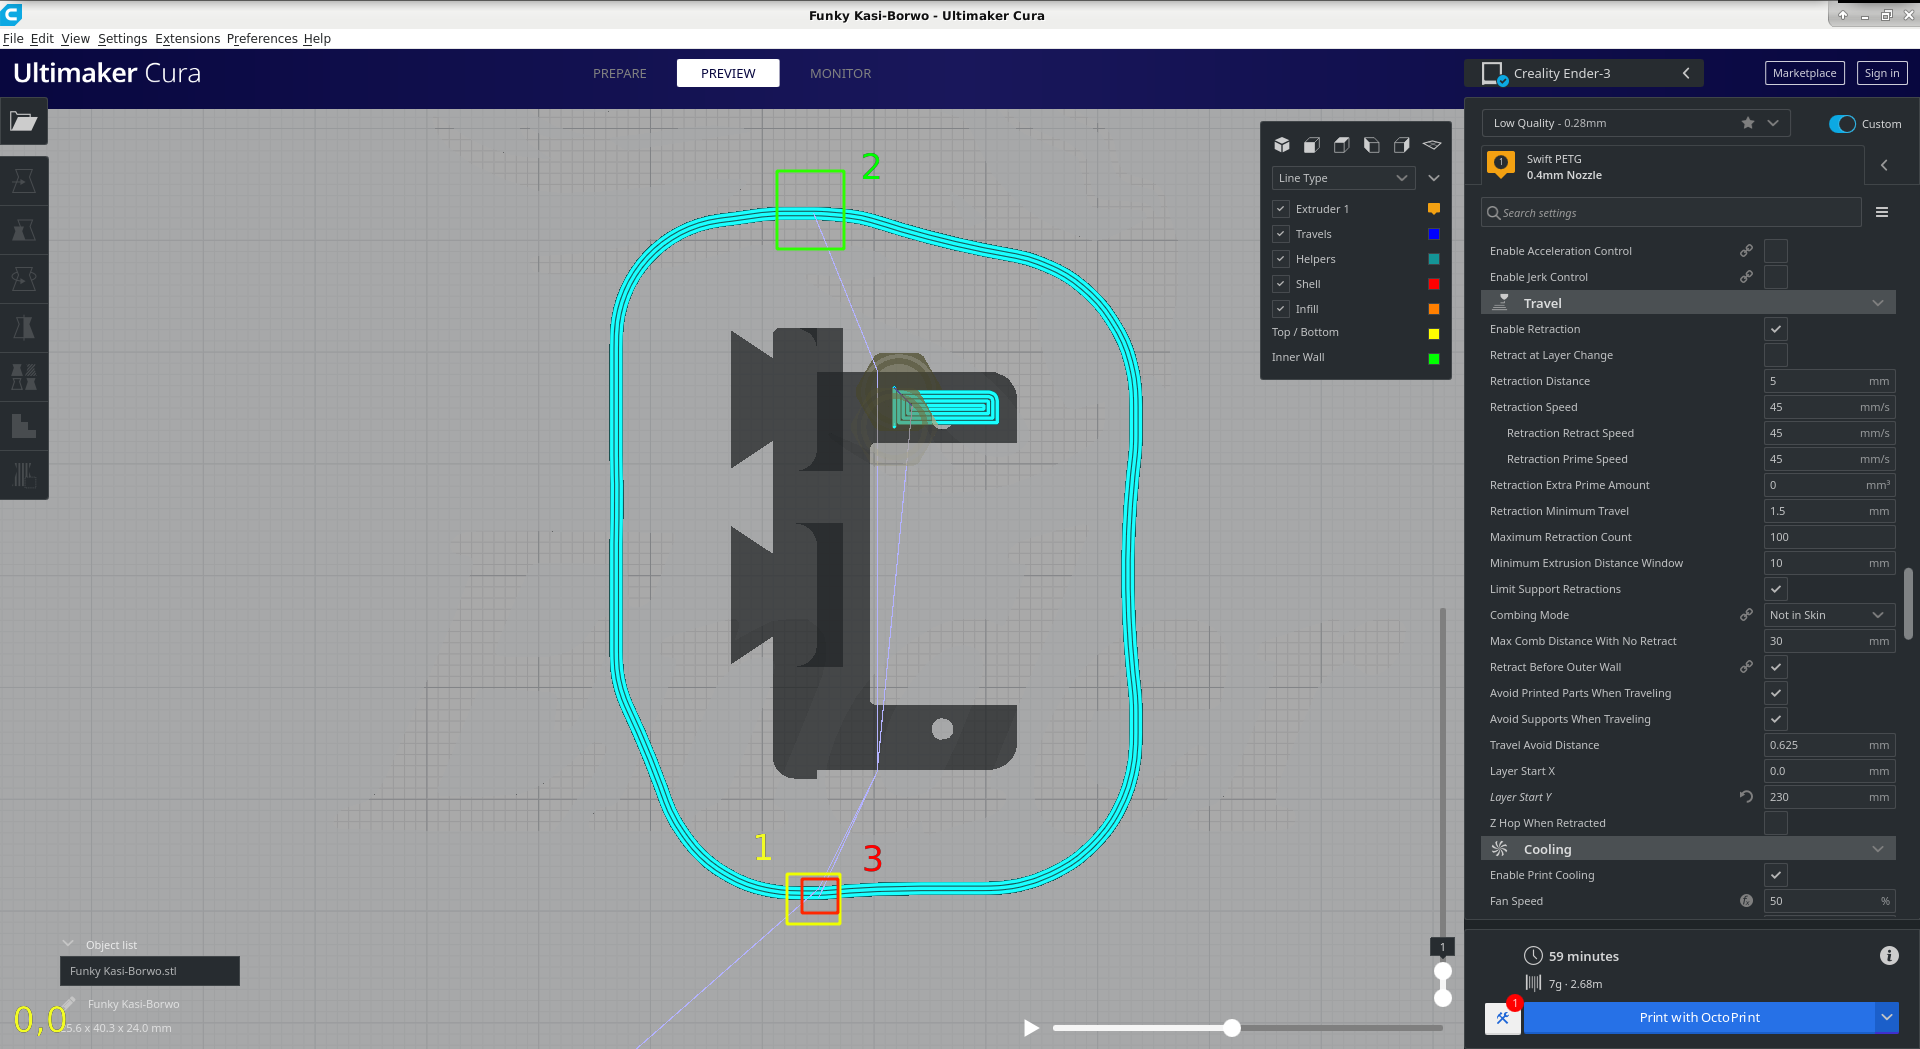This screenshot has width=1920, height=1049.
Task: Open a file with the folder icon
Action: 24,122
